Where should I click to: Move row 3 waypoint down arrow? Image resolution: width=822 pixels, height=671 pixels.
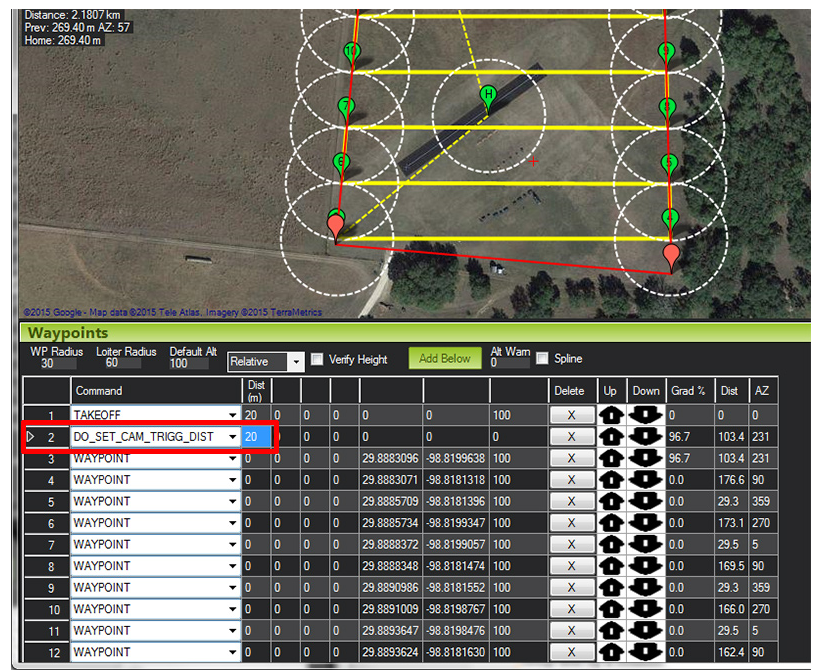click(x=646, y=458)
